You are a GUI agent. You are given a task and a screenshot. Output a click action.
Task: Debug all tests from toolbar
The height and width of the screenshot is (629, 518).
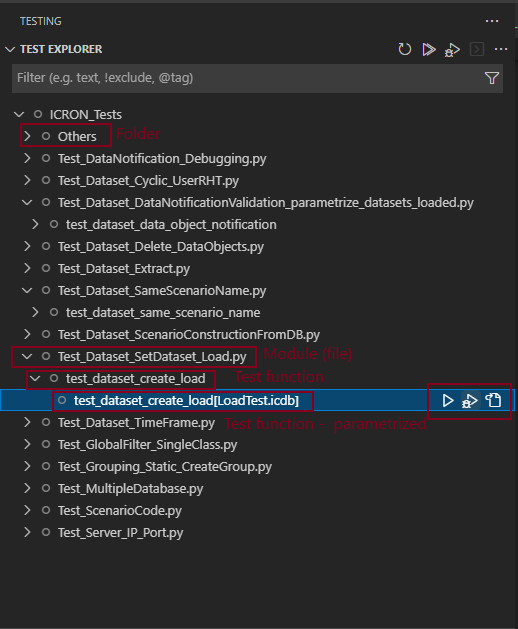point(452,50)
